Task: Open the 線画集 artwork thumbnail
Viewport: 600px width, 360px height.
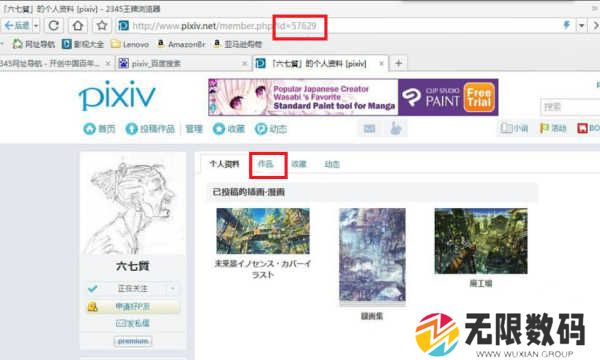Action: pyautogui.click(x=372, y=255)
